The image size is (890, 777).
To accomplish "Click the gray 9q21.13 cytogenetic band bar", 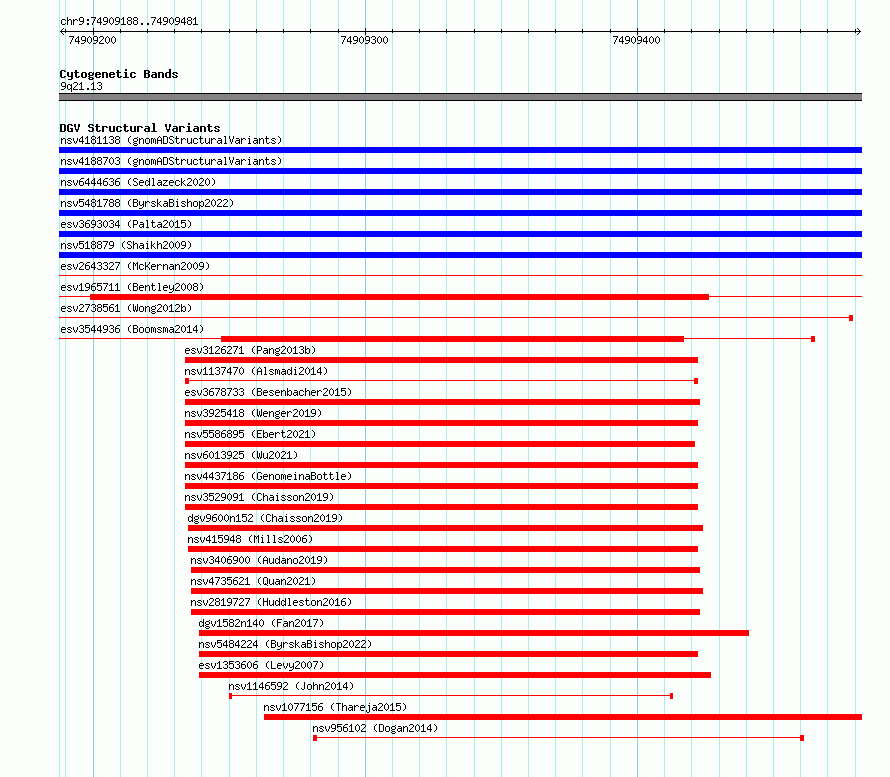I will click(460, 97).
